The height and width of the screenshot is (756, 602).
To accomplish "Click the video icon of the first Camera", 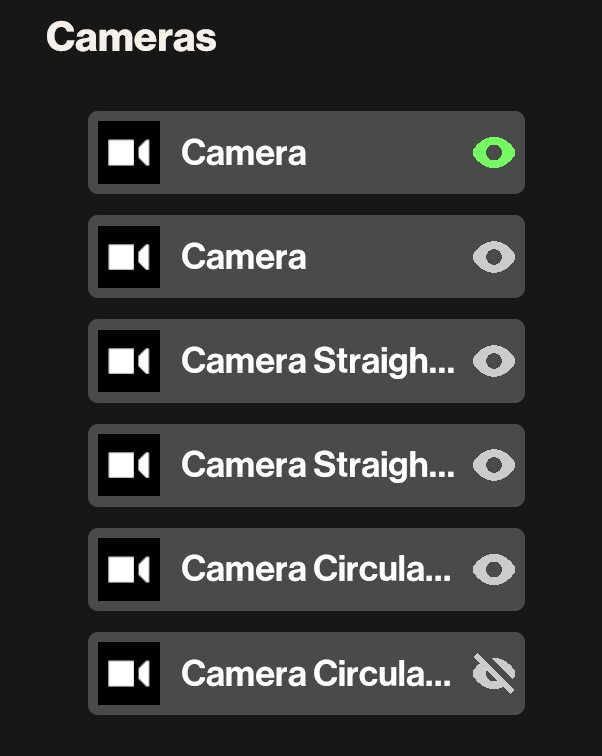I will pyautogui.click(x=129, y=153).
